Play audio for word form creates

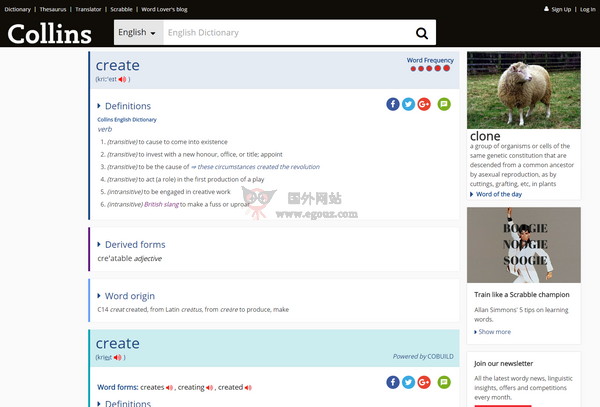pyautogui.click(x=169, y=387)
